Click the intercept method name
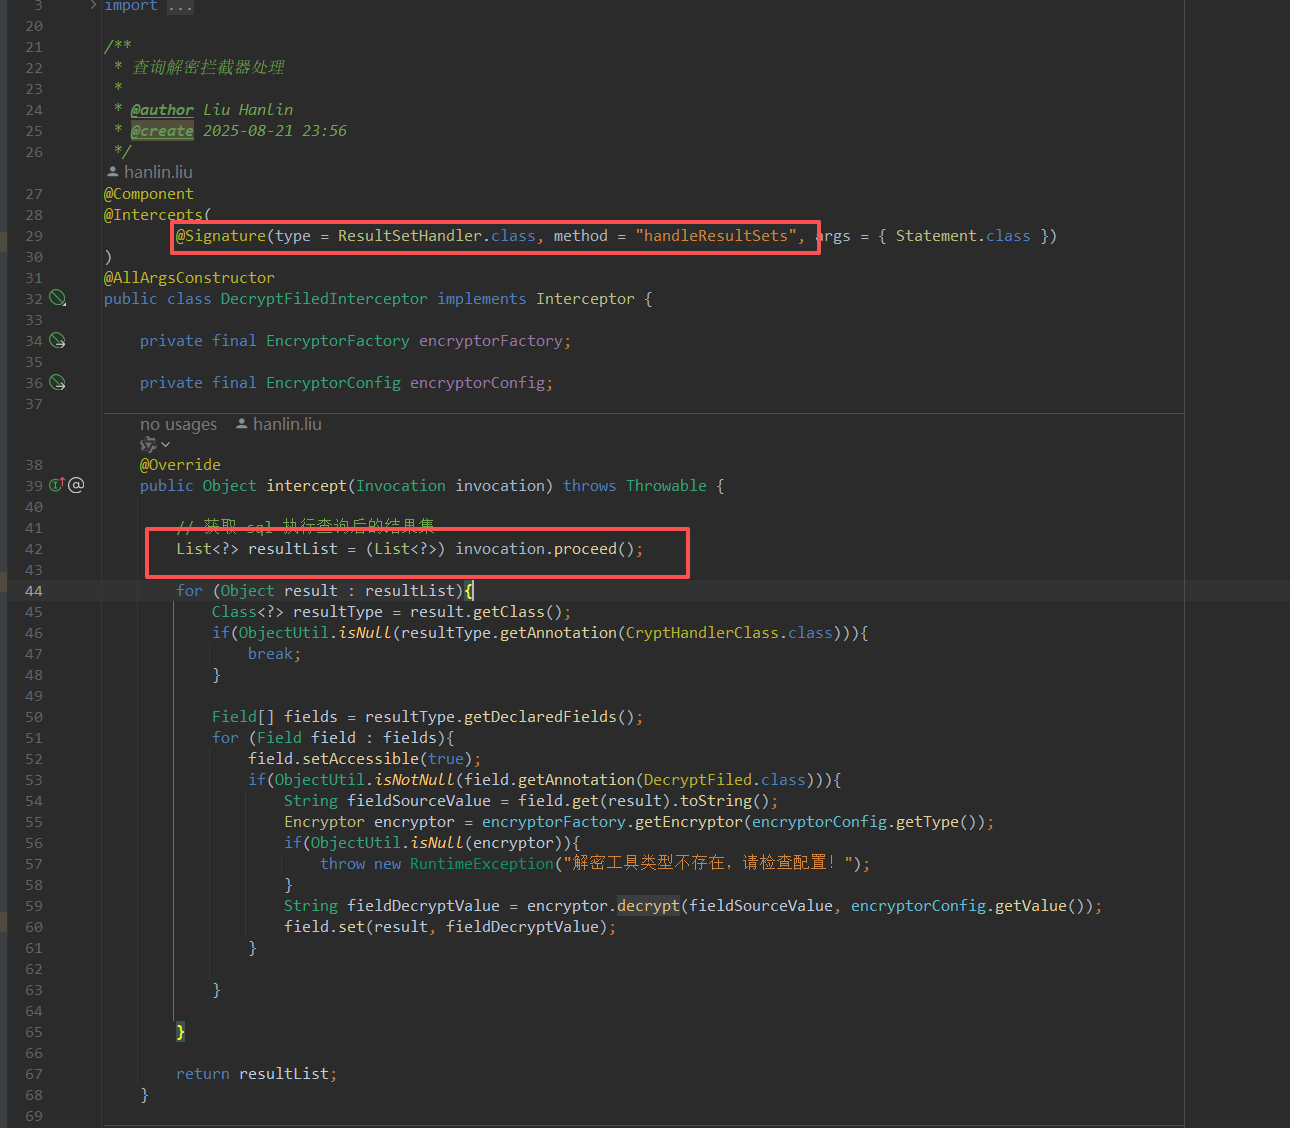 tap(306, 486)
